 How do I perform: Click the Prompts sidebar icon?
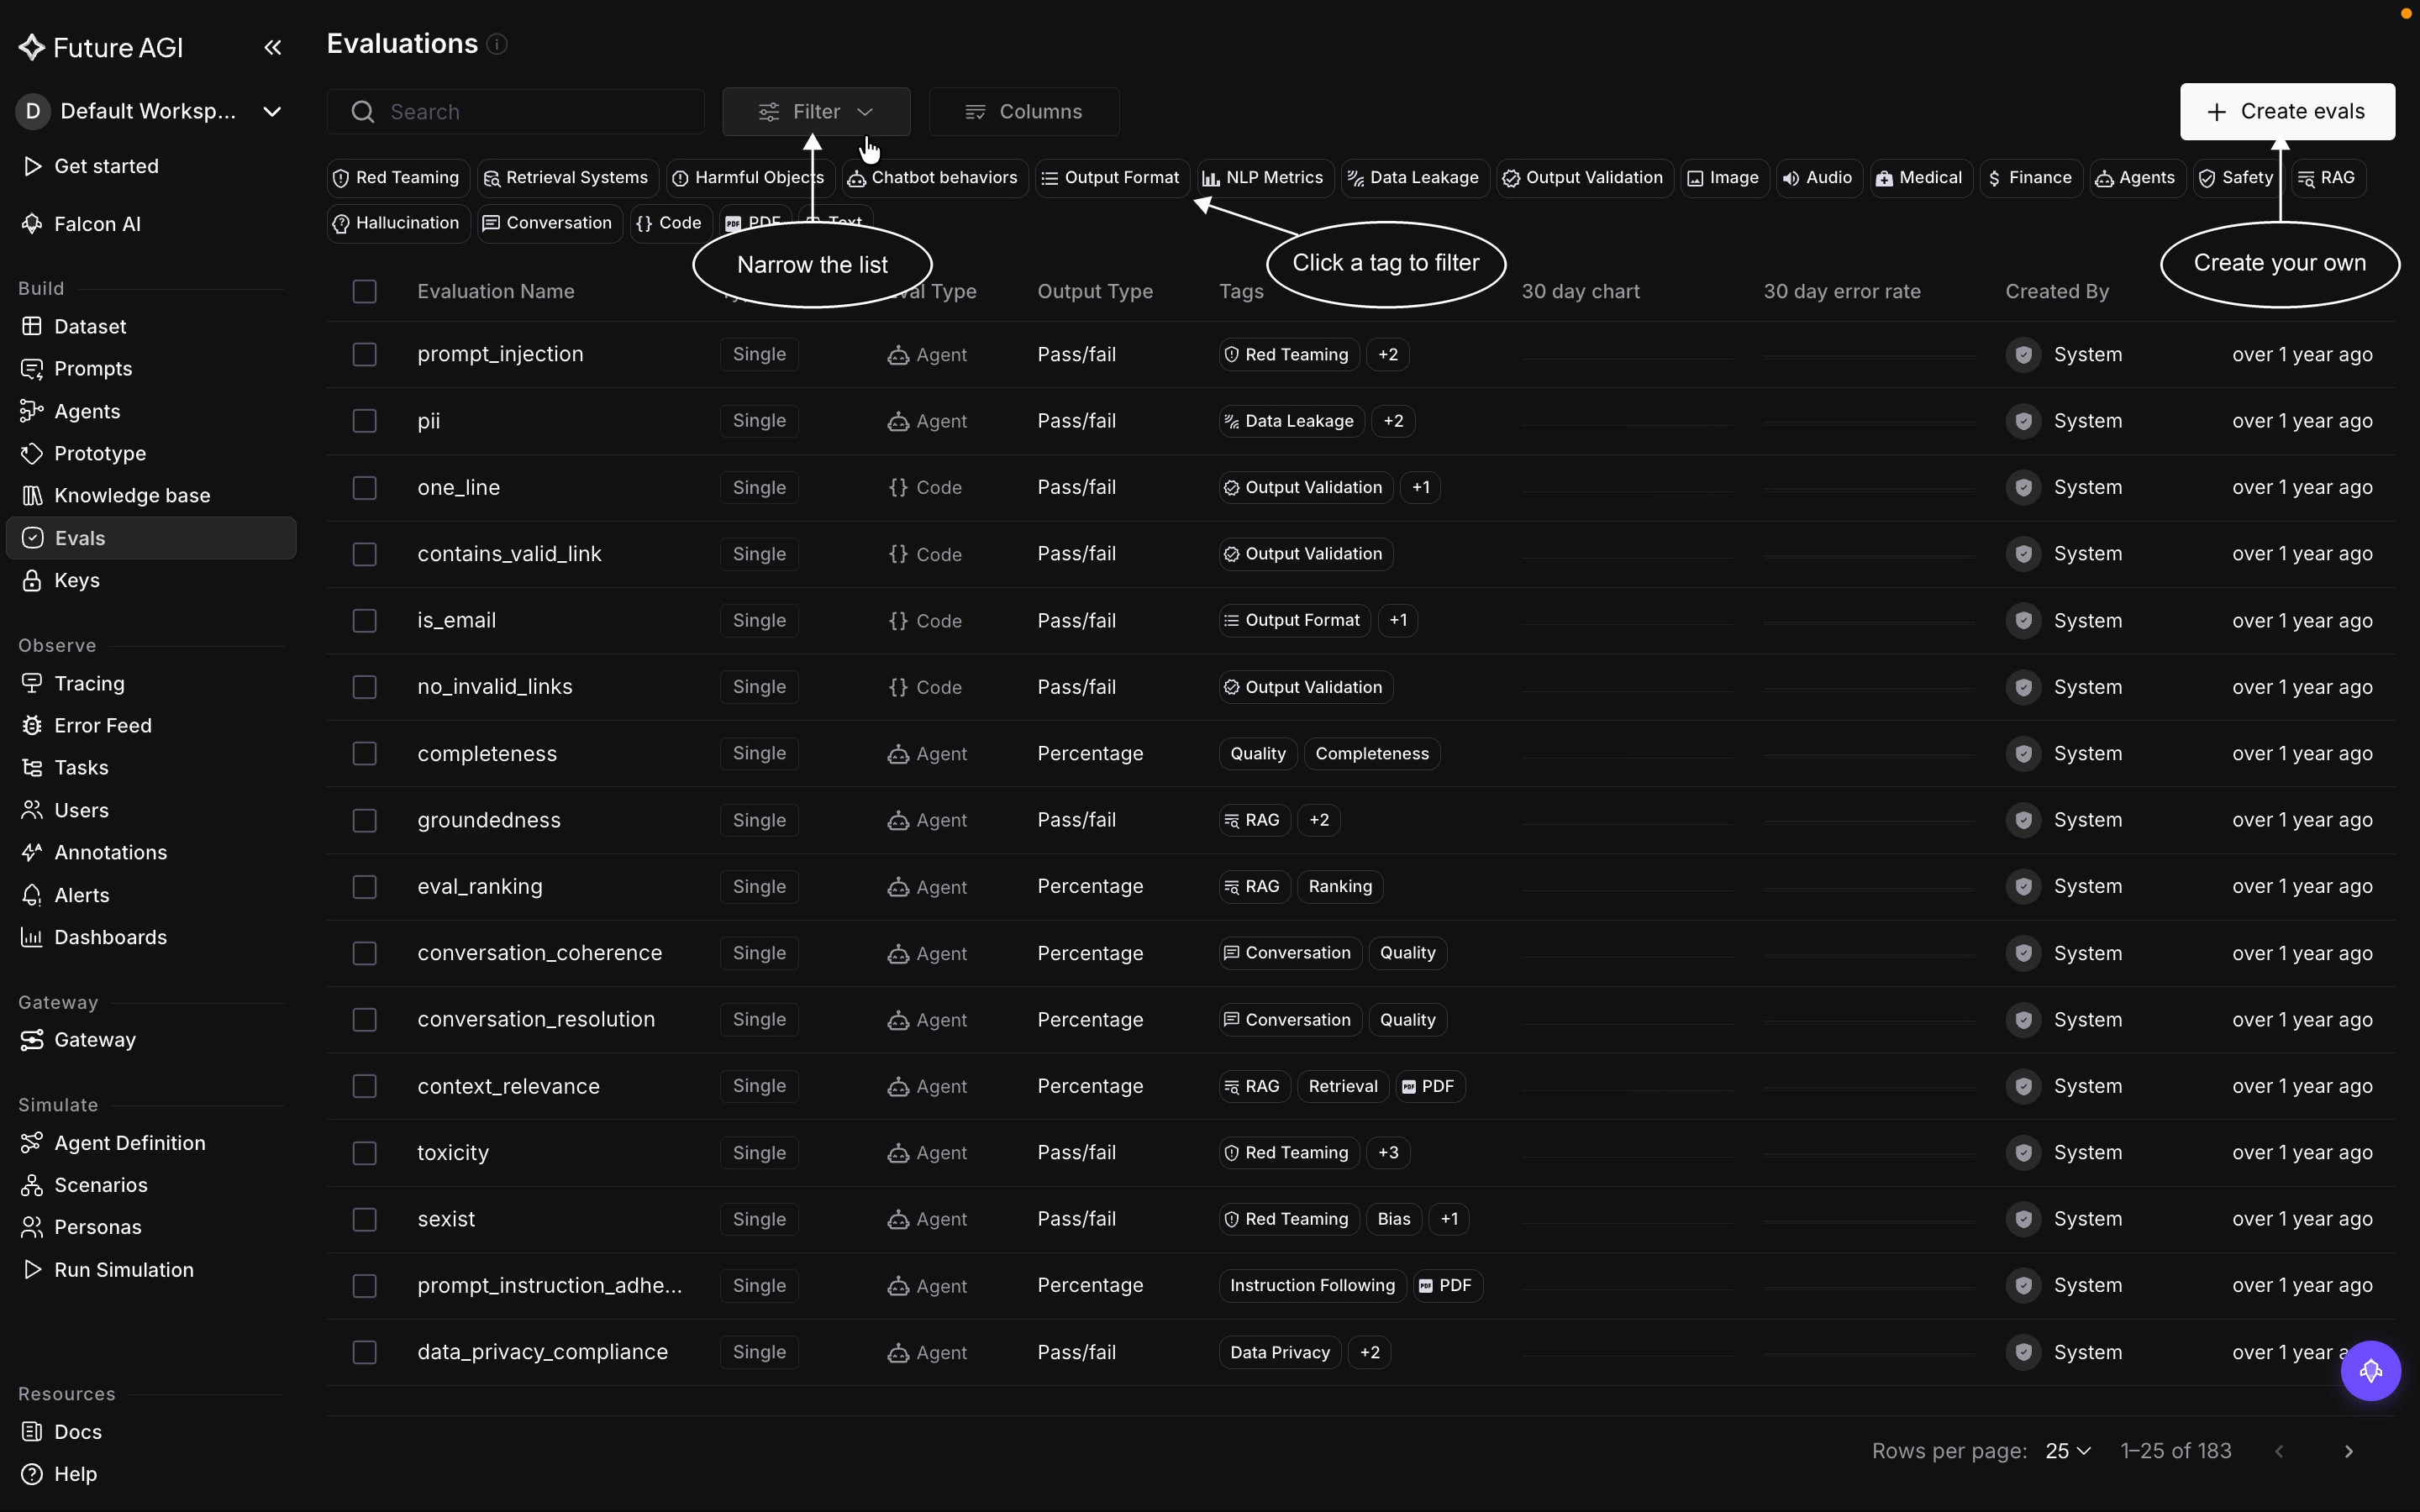click(x=32, y=369)
